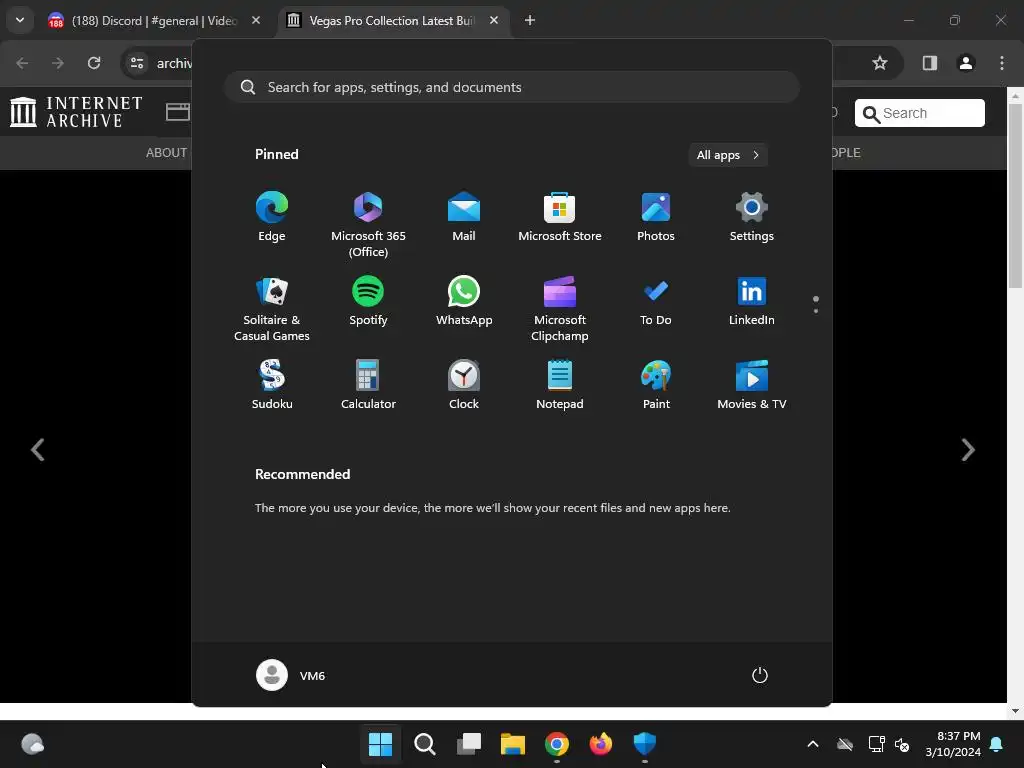Open clock showing 8:37 PM
The image size is (1024, 768).
pos(953,744)
